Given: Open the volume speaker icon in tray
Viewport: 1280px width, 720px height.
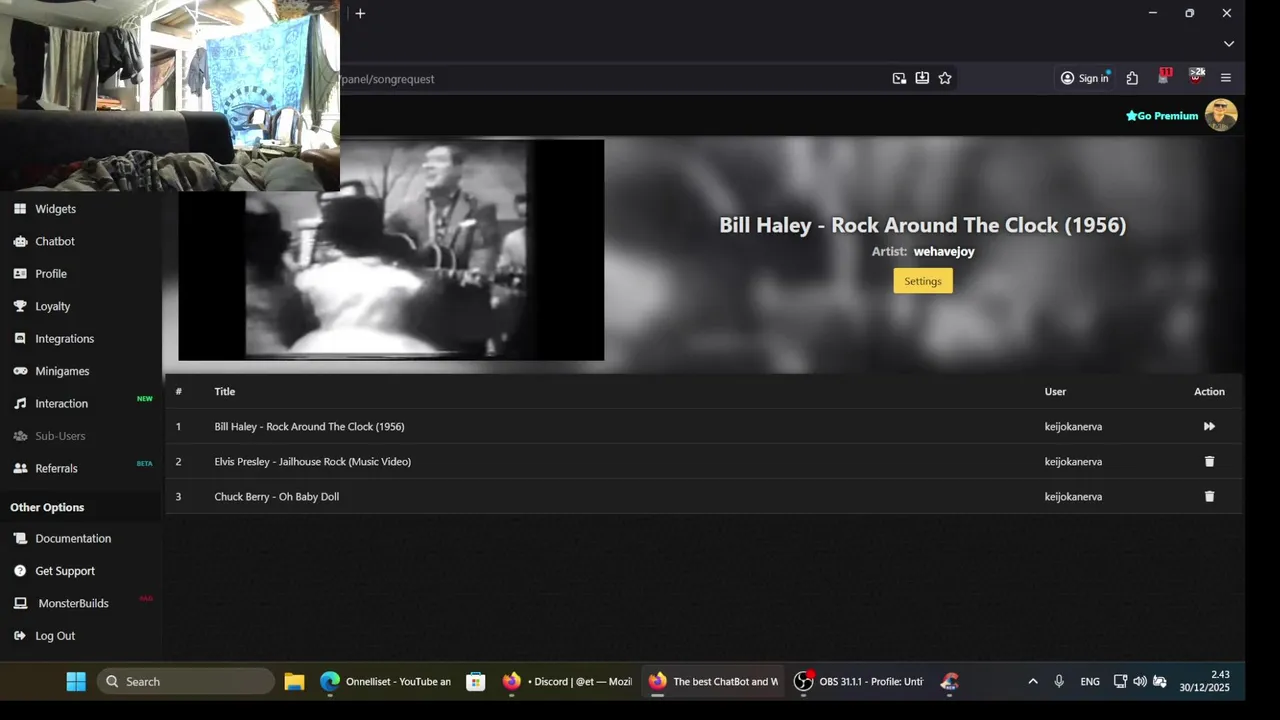Looking at the screenshot, I should (x=1140, y=681).
